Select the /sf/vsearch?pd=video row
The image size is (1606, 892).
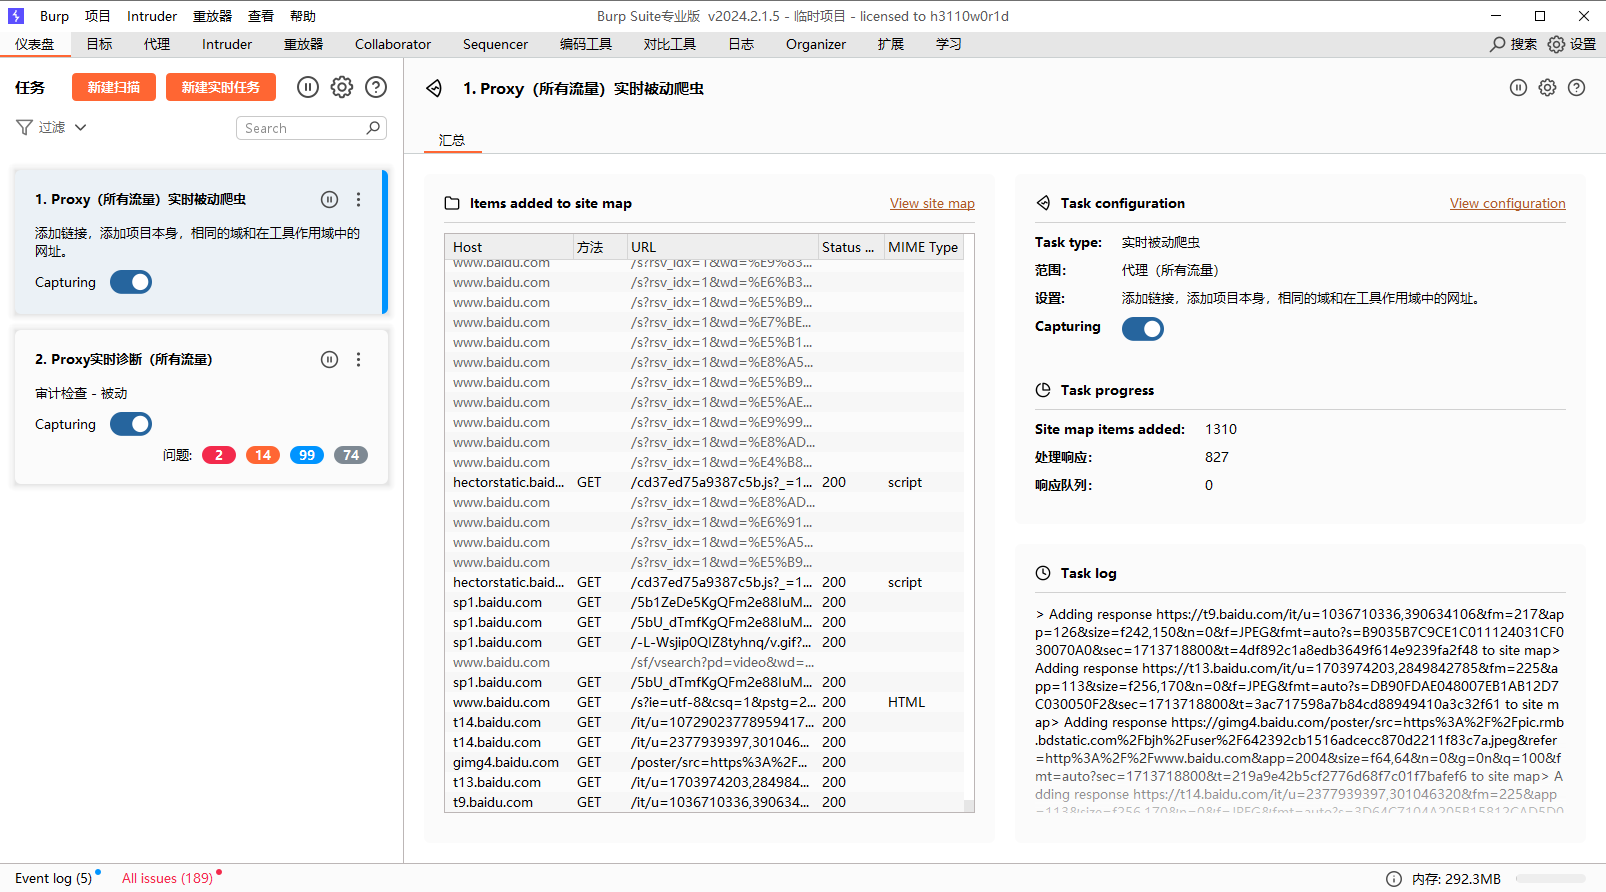(704, 662)
